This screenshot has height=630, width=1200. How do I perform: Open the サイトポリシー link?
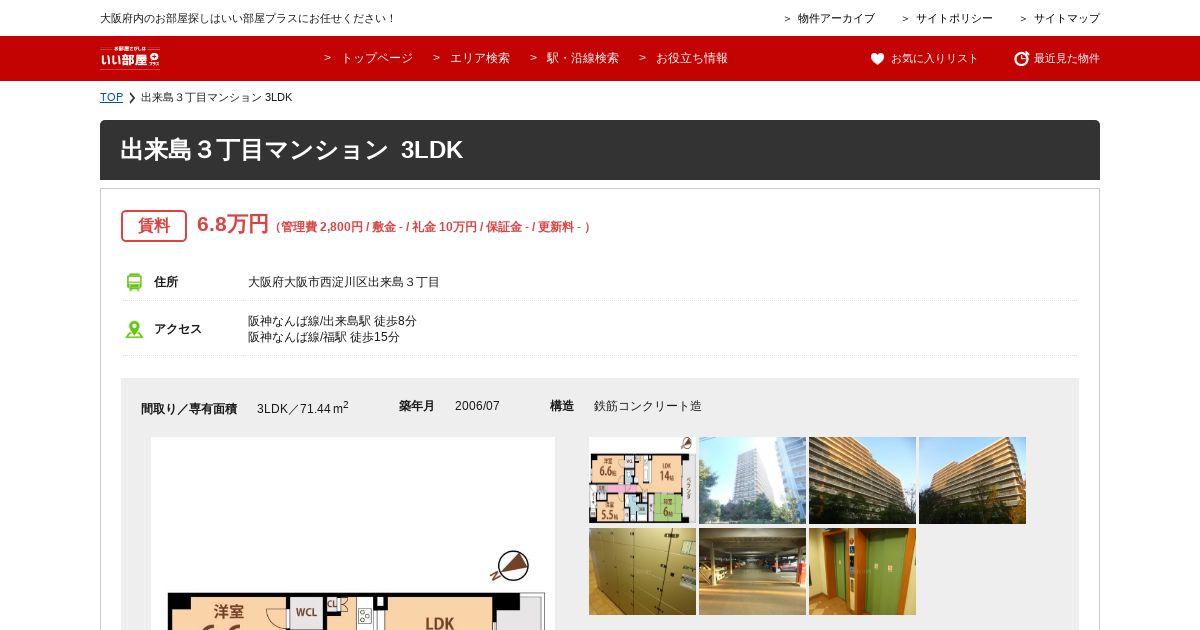[954, 18]
